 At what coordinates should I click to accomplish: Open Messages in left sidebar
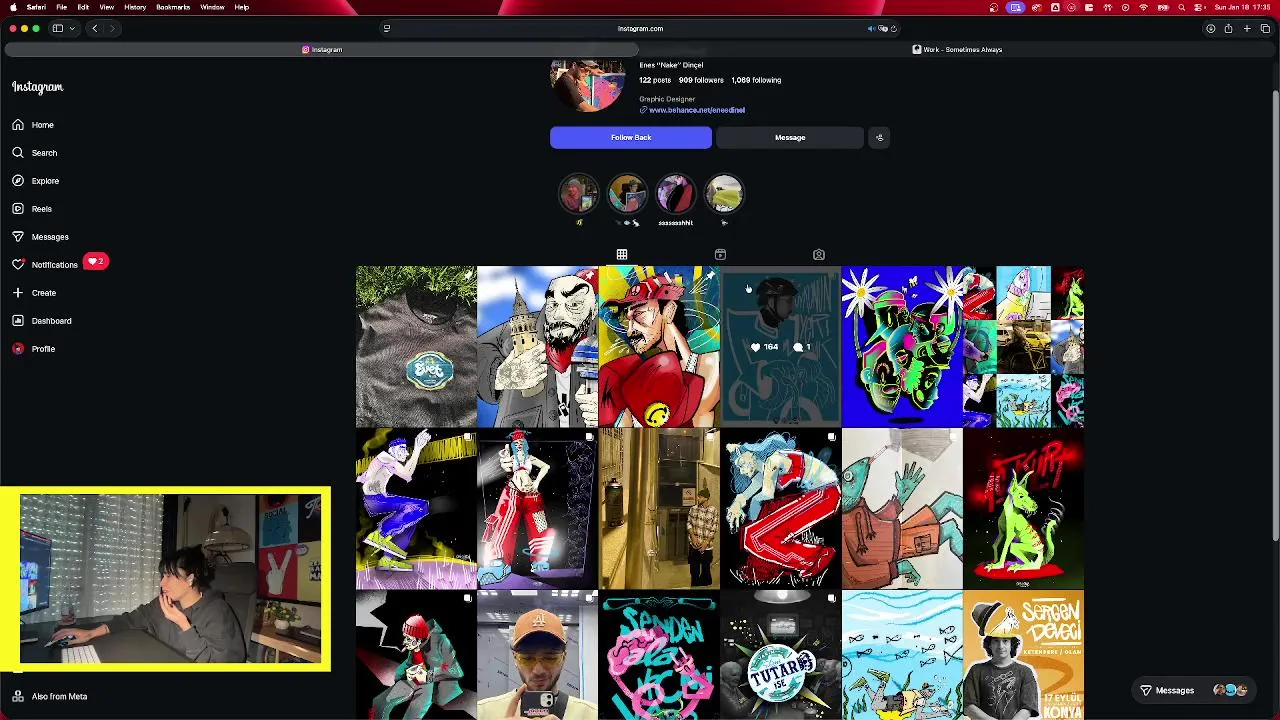(x=40, y=237)
